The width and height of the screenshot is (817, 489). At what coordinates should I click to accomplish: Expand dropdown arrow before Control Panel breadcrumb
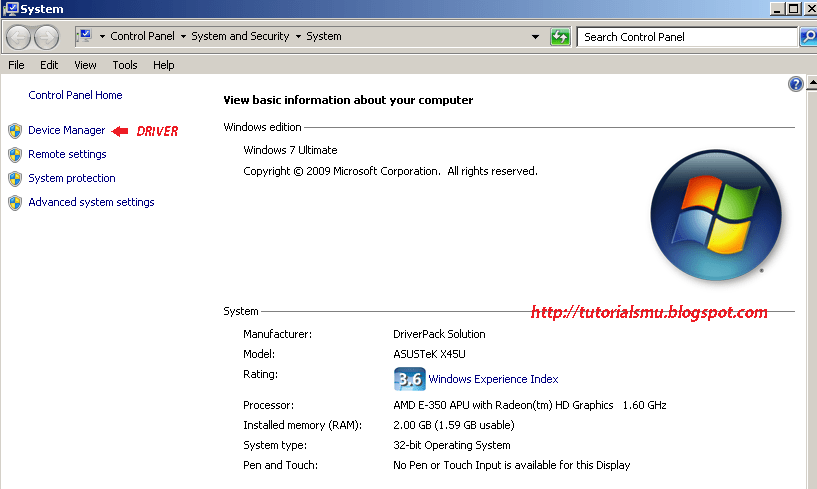[x=102, y=36]
